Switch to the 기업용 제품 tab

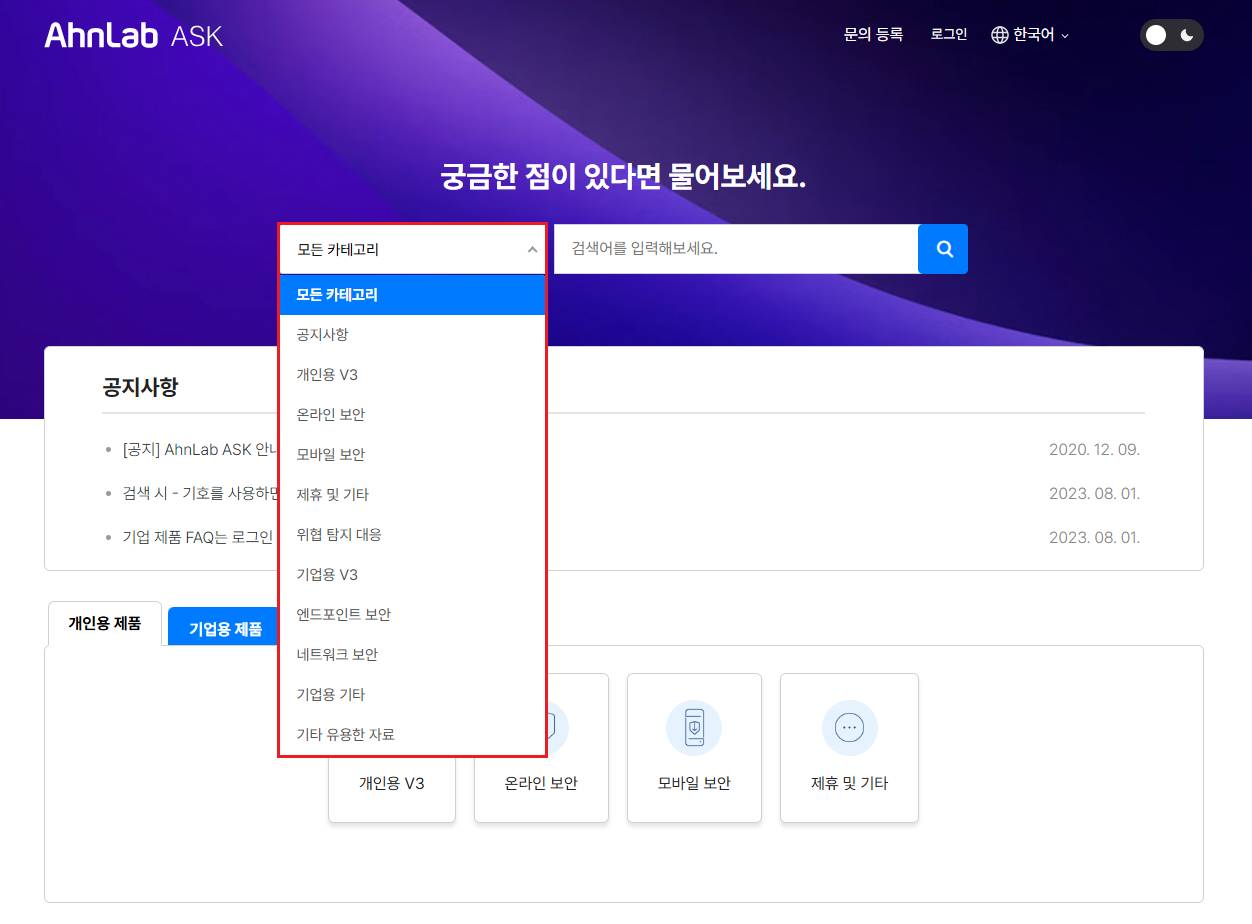pyautogui.click(x=225, y=629)
